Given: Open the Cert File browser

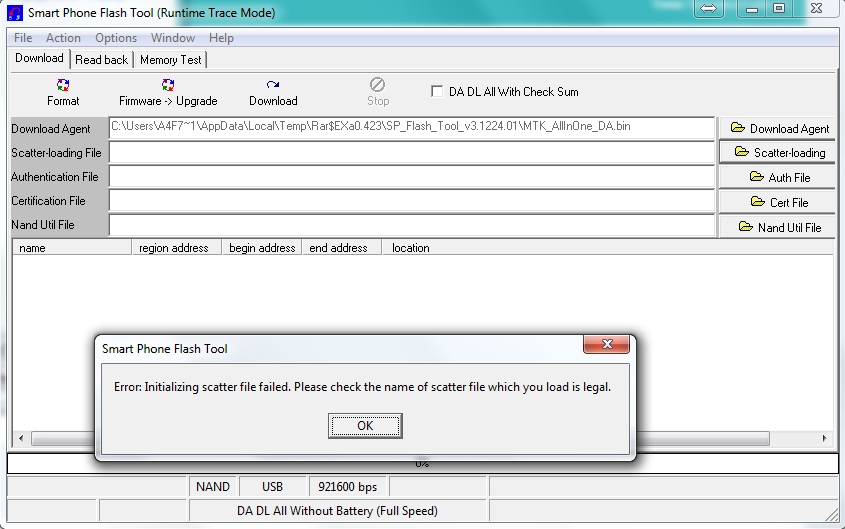Looking at the screenshot, I should (779, 203).
